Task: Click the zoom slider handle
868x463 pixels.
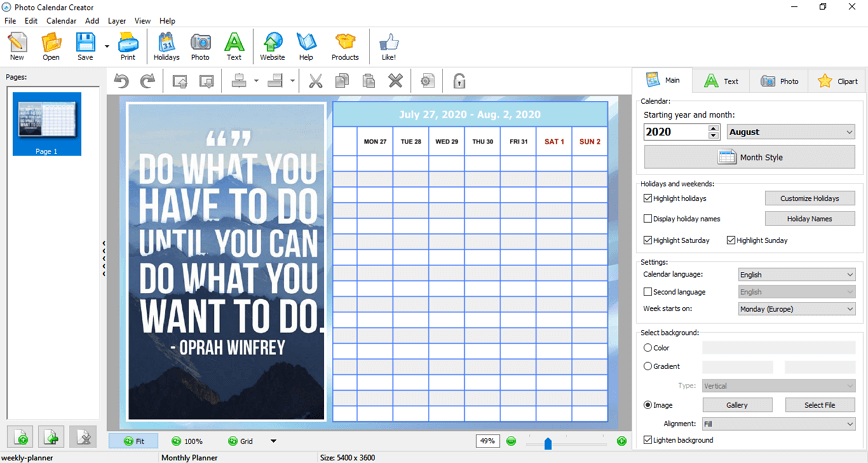Action: (547, 443)
